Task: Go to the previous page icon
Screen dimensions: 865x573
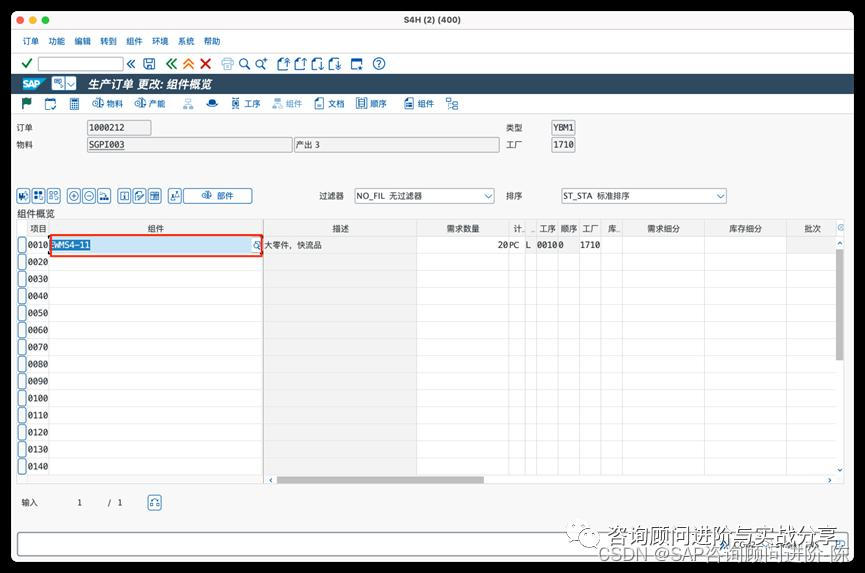Action: [300, 64]
